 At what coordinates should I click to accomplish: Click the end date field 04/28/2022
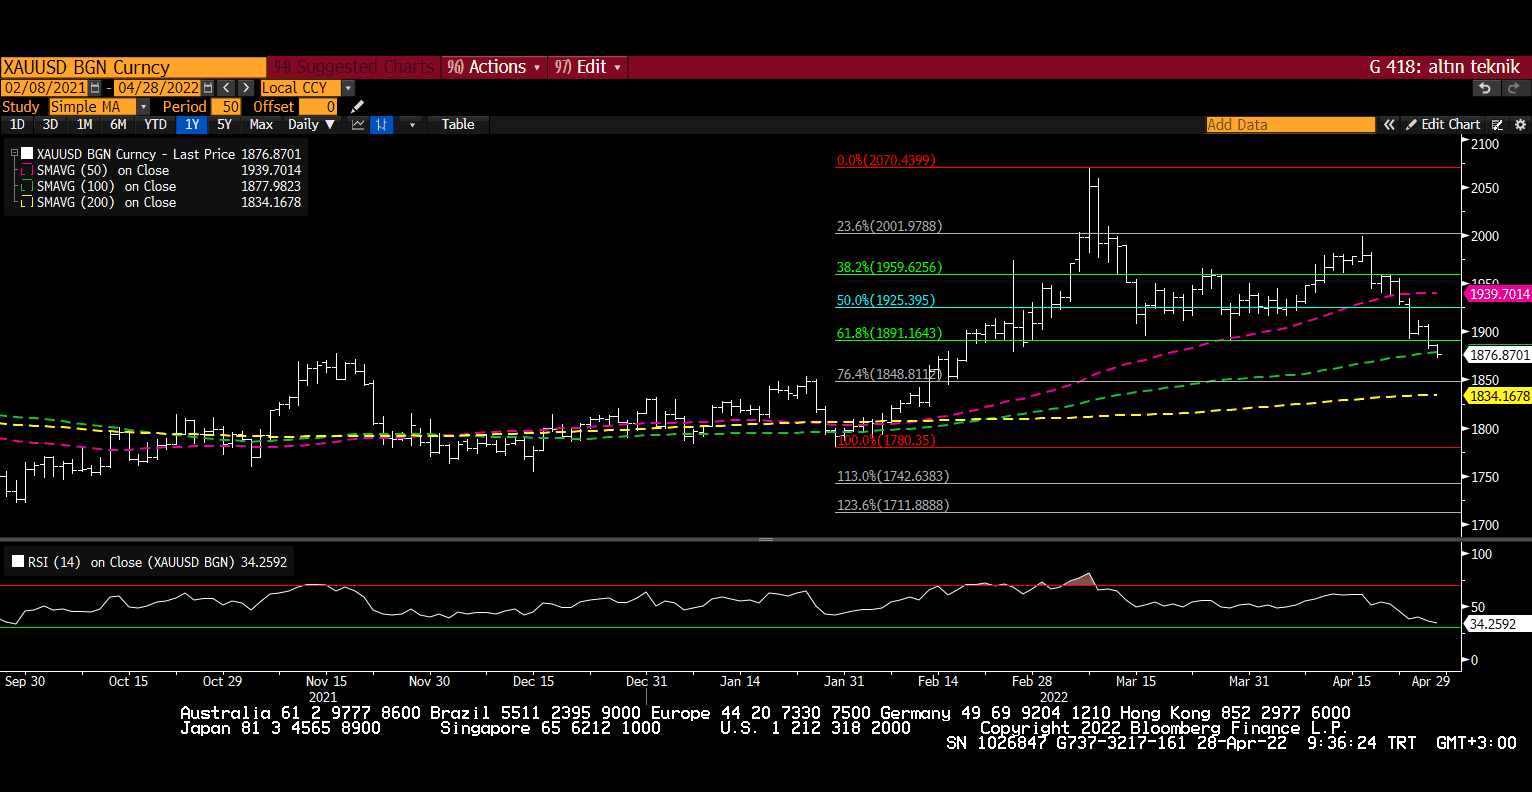[158, 88]
